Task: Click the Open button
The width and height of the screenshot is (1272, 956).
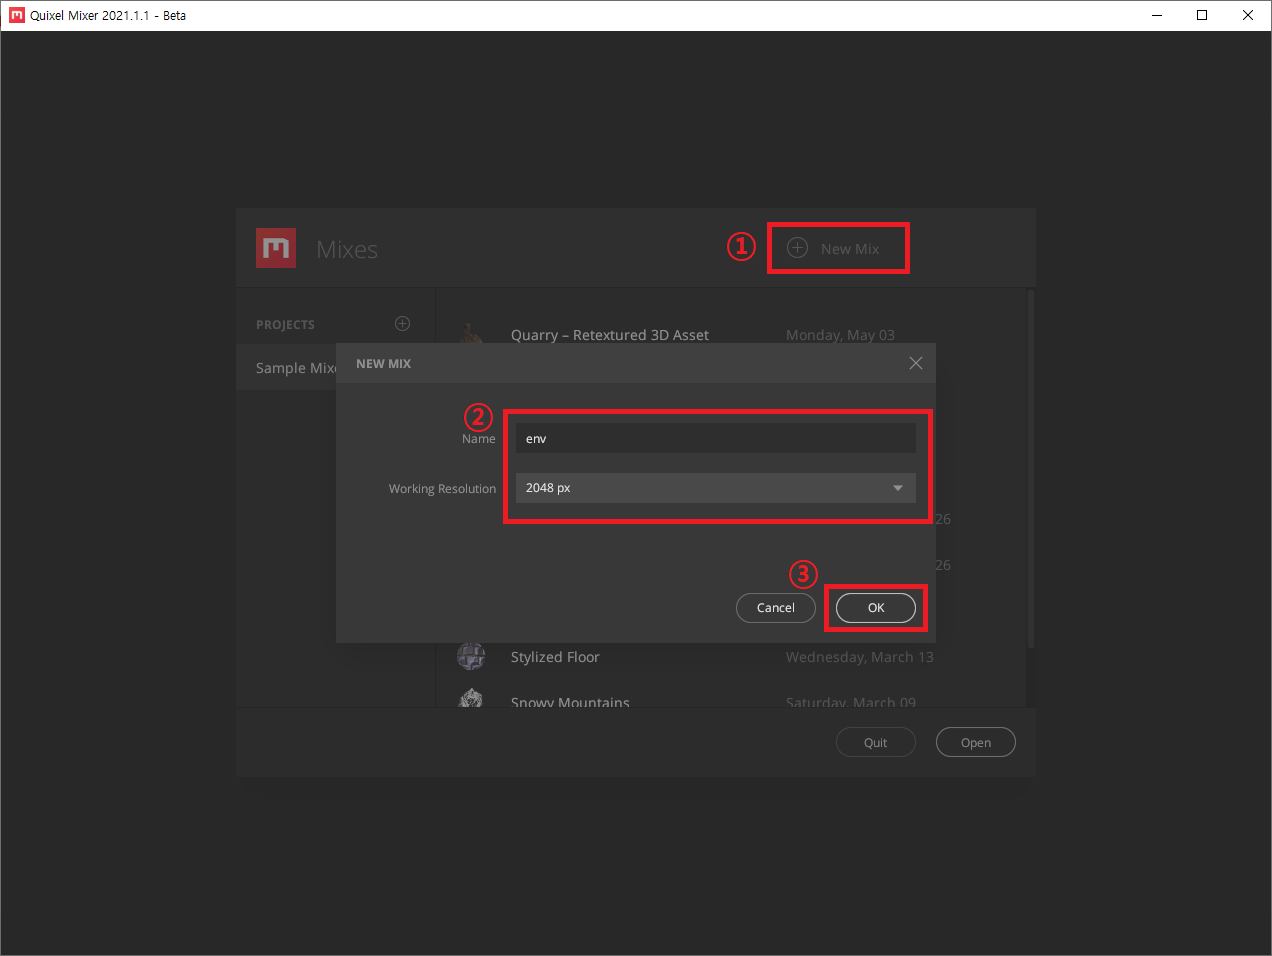Action: click(976, 742)
